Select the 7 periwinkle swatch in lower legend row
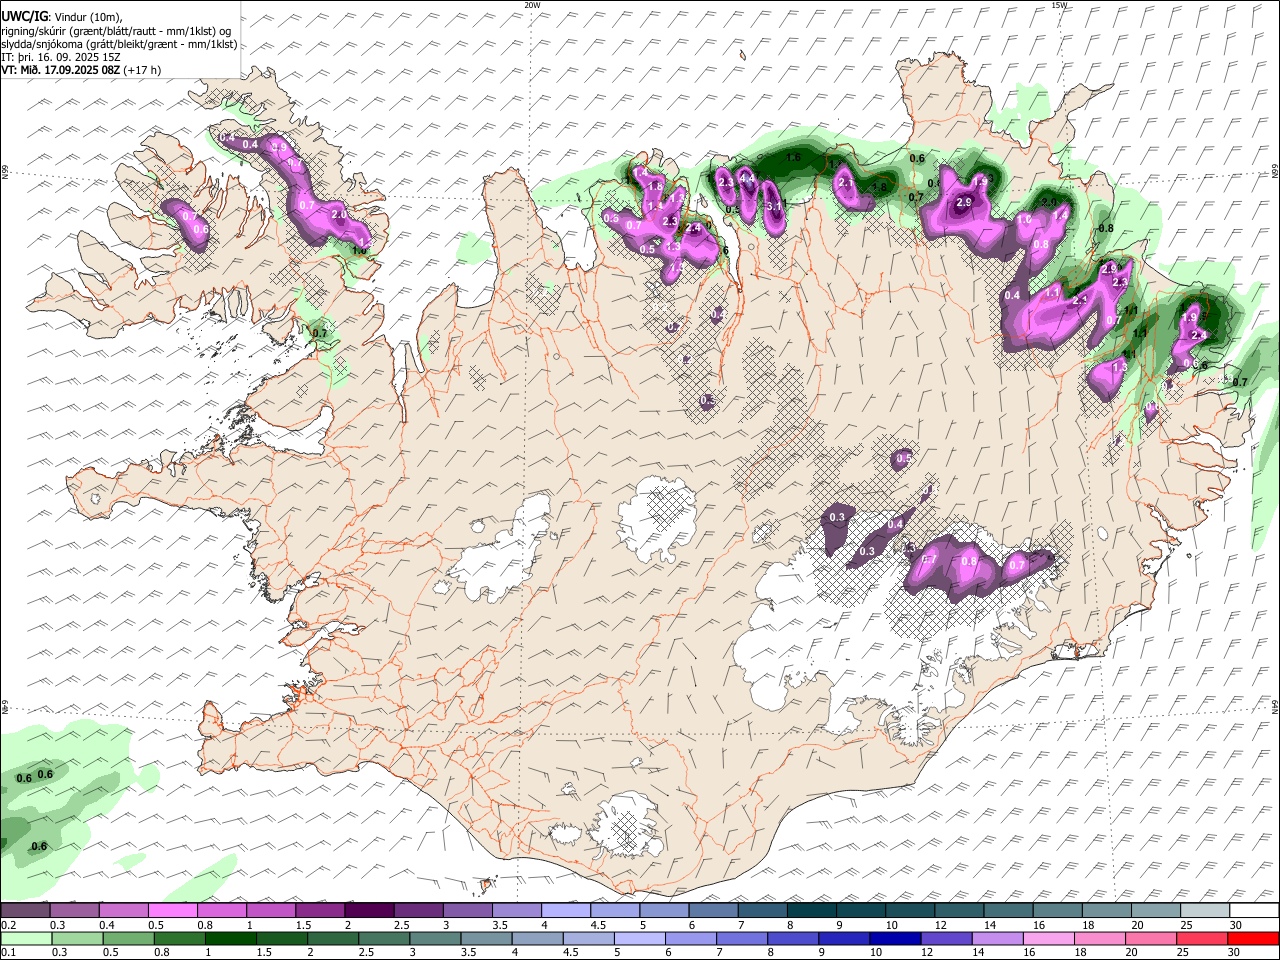 click(x=742, y=939)
